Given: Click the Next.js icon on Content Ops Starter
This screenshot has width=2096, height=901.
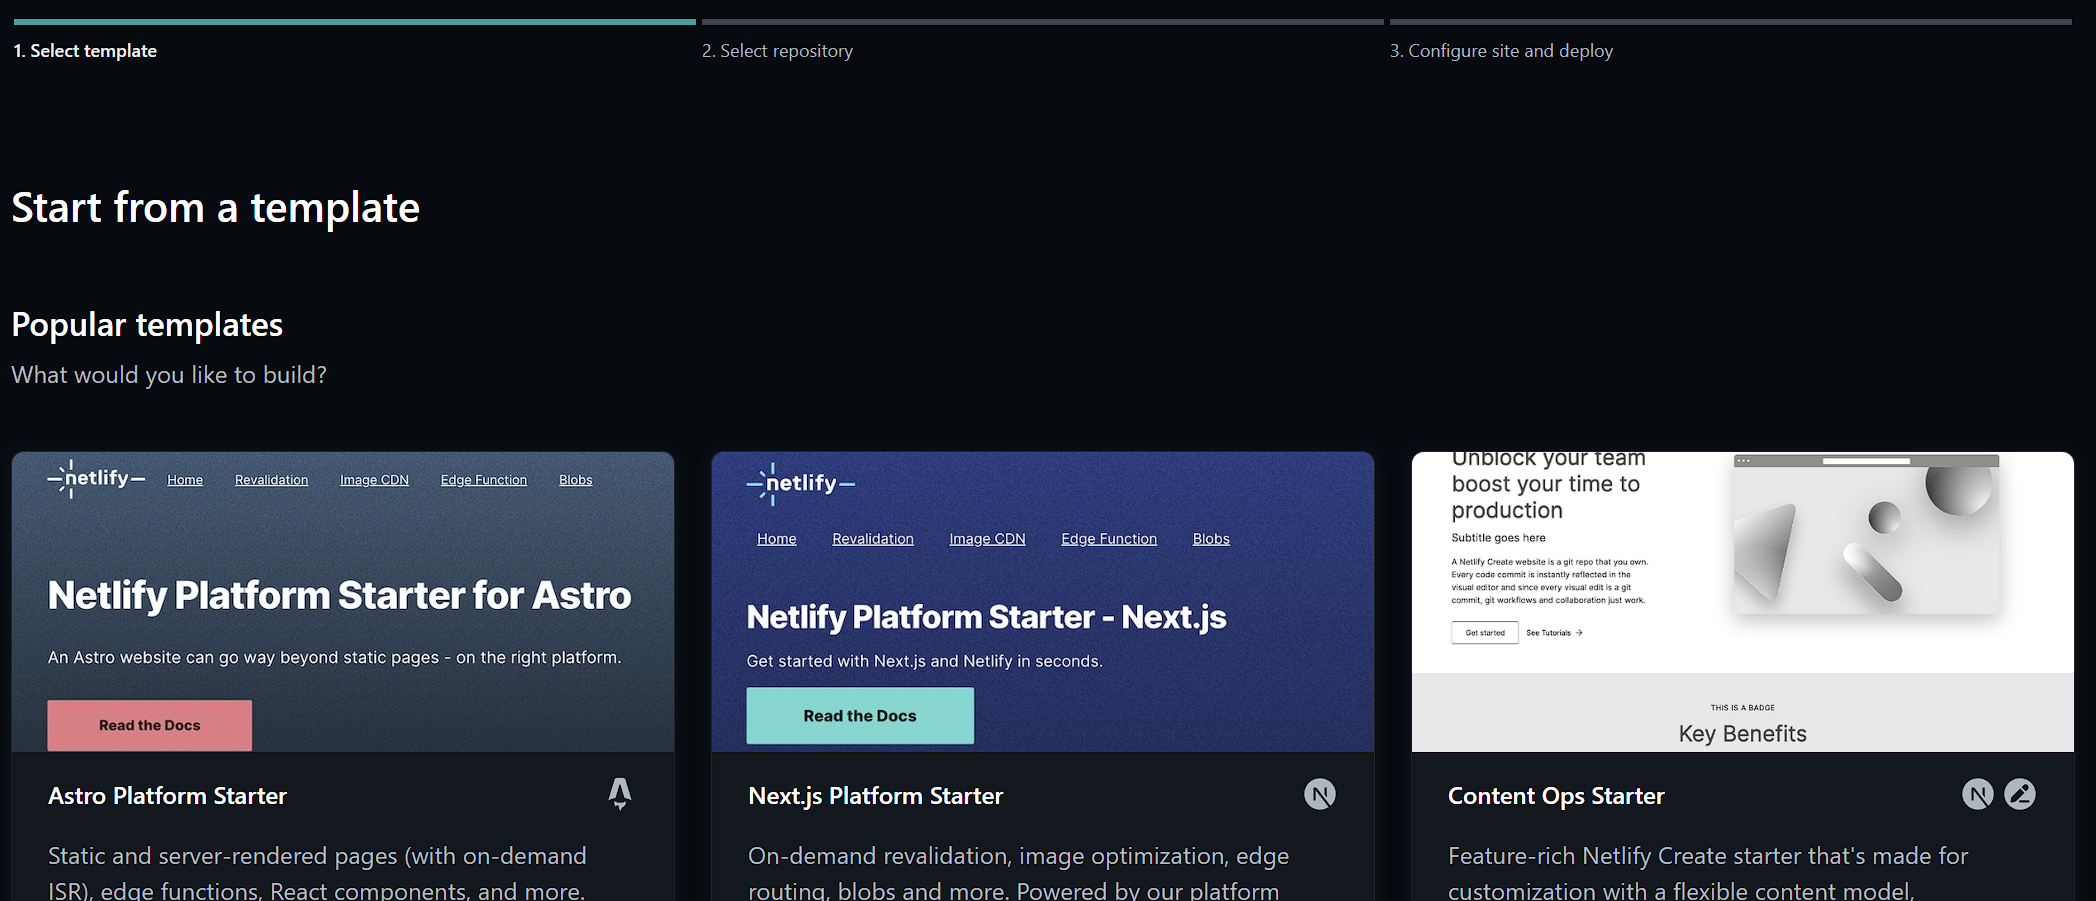Looking at the screenshot, I should point(1977,795).
